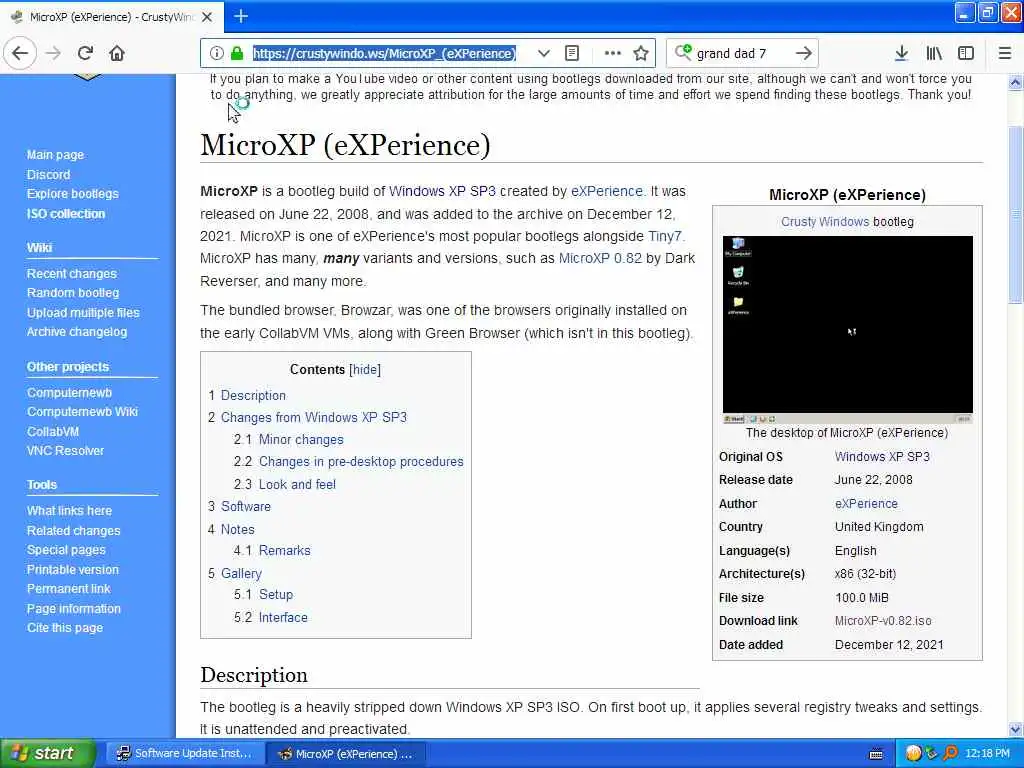Get the Permanent link
The height and width of the screenshot is (768, 1024).
pos(69,588)
